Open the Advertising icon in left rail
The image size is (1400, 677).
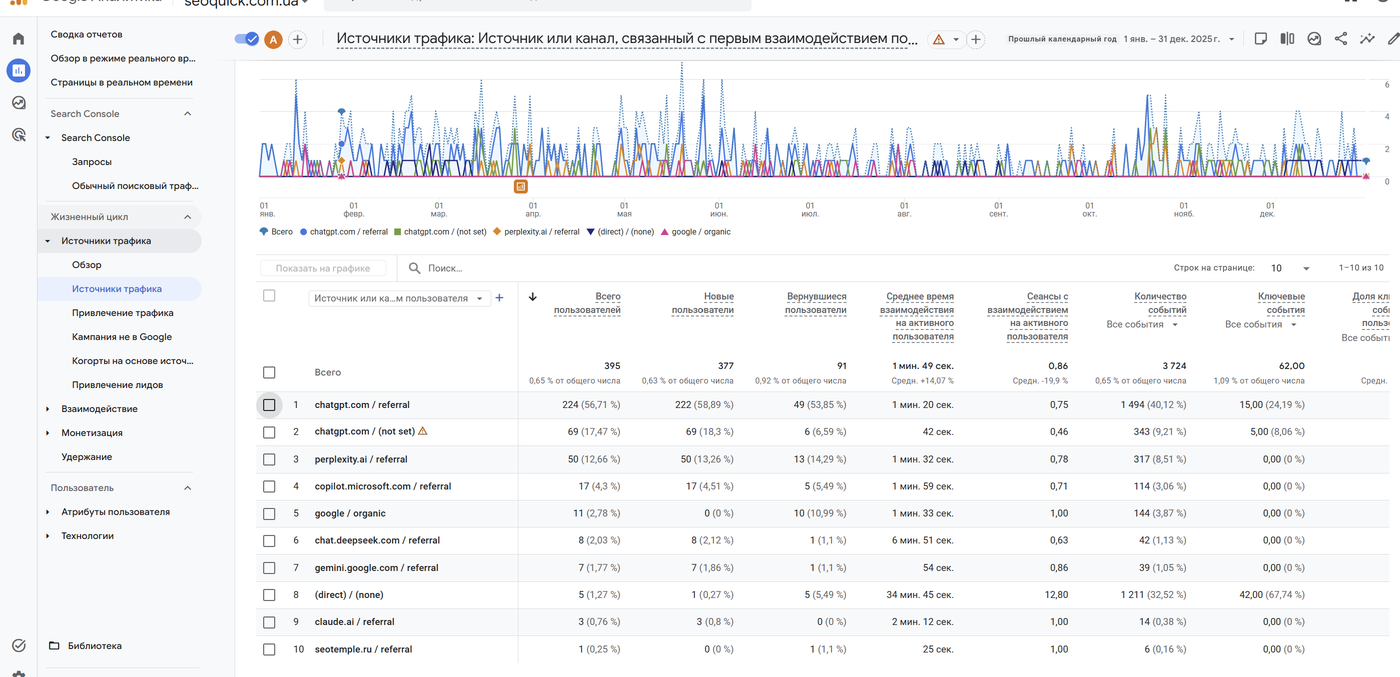(x=18, y=134)
